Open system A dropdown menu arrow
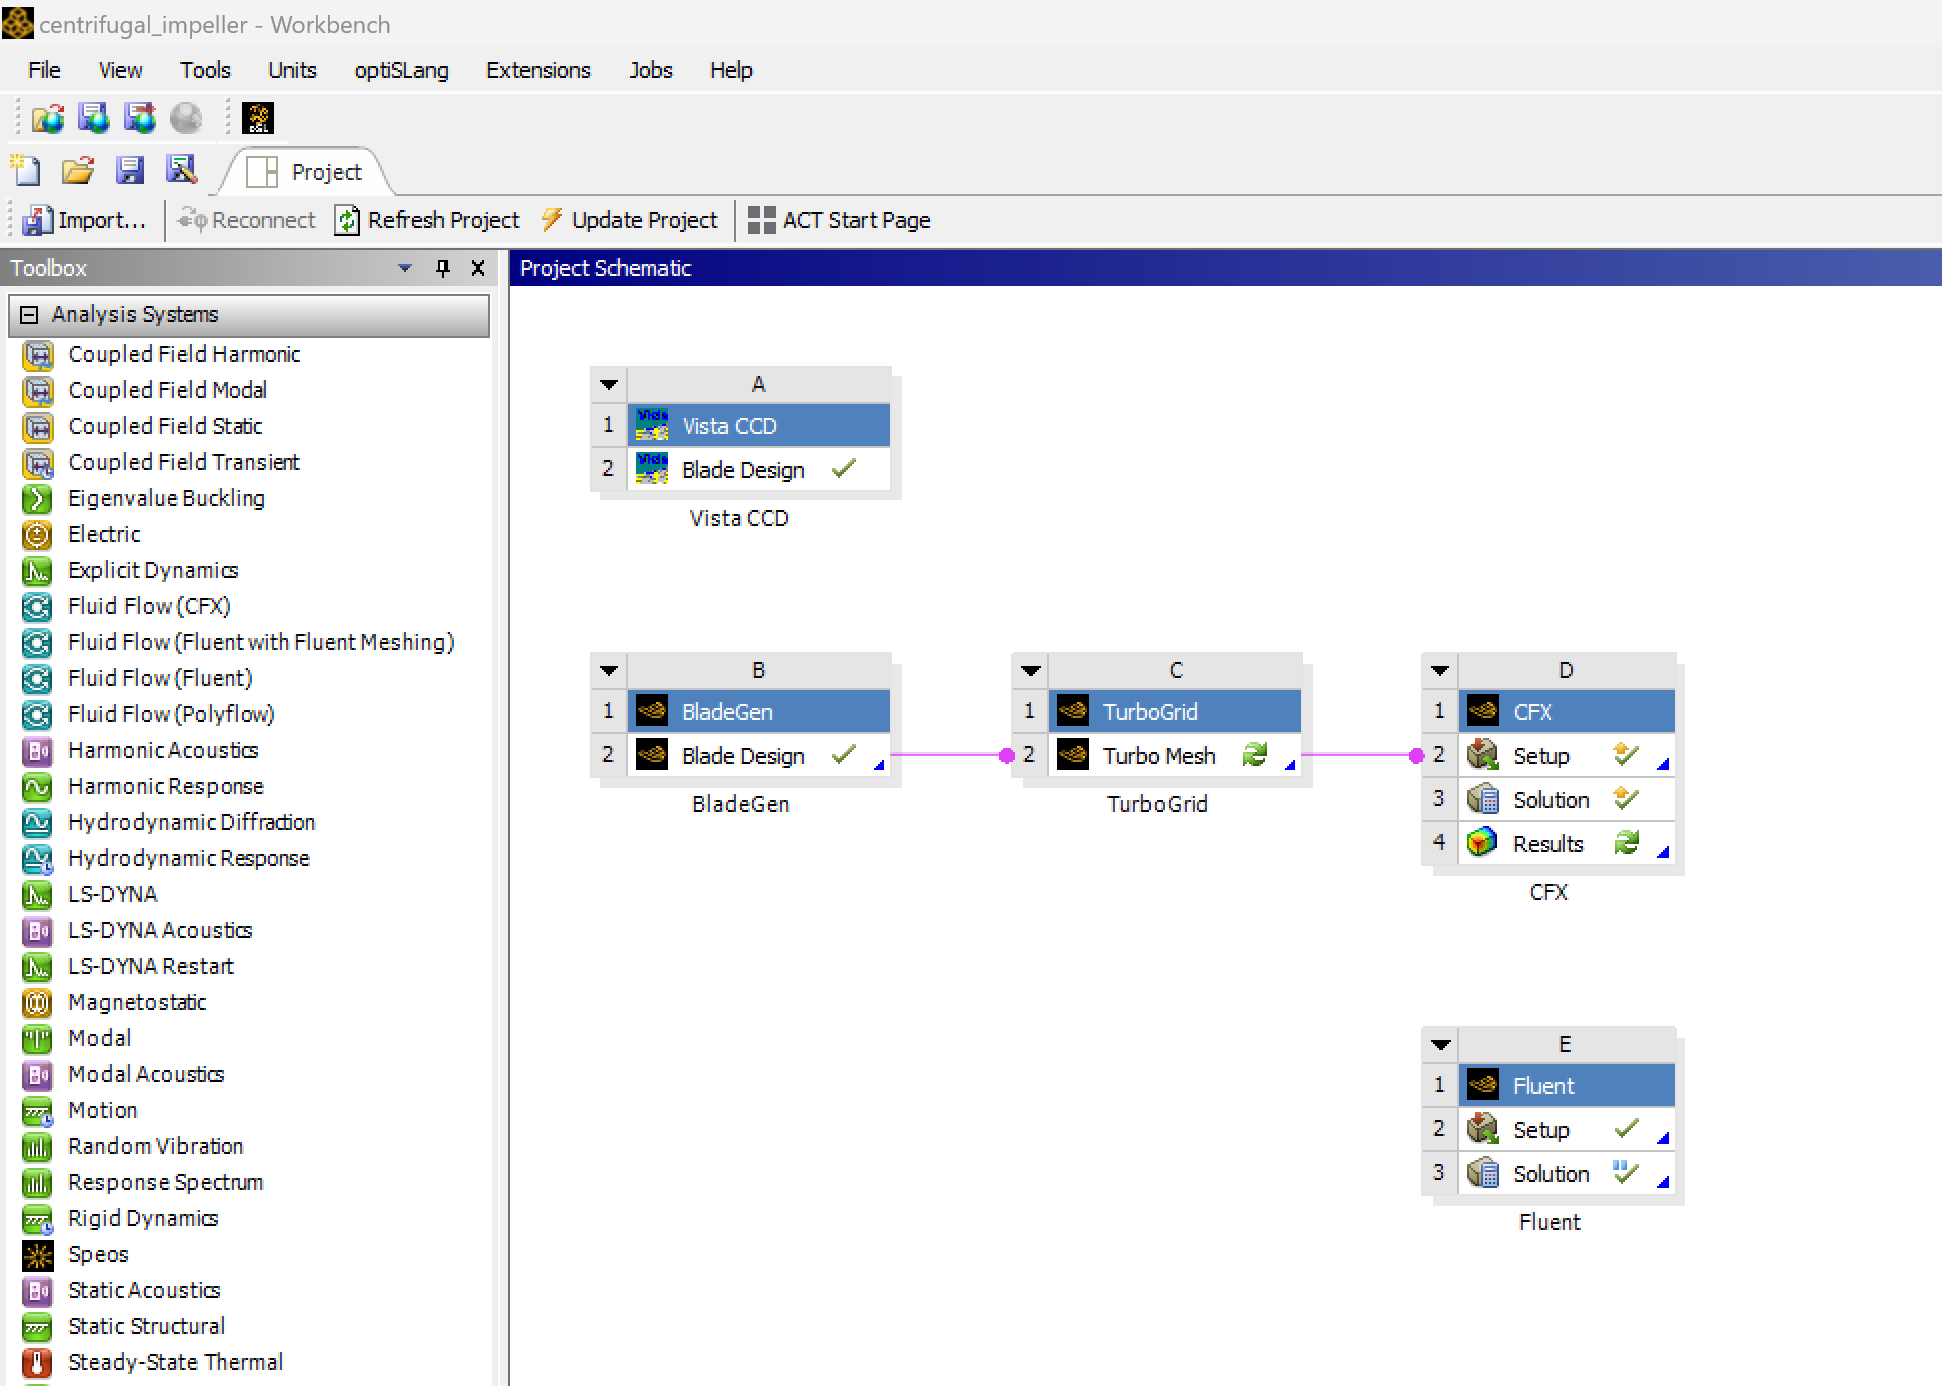 tap(609, 384)
